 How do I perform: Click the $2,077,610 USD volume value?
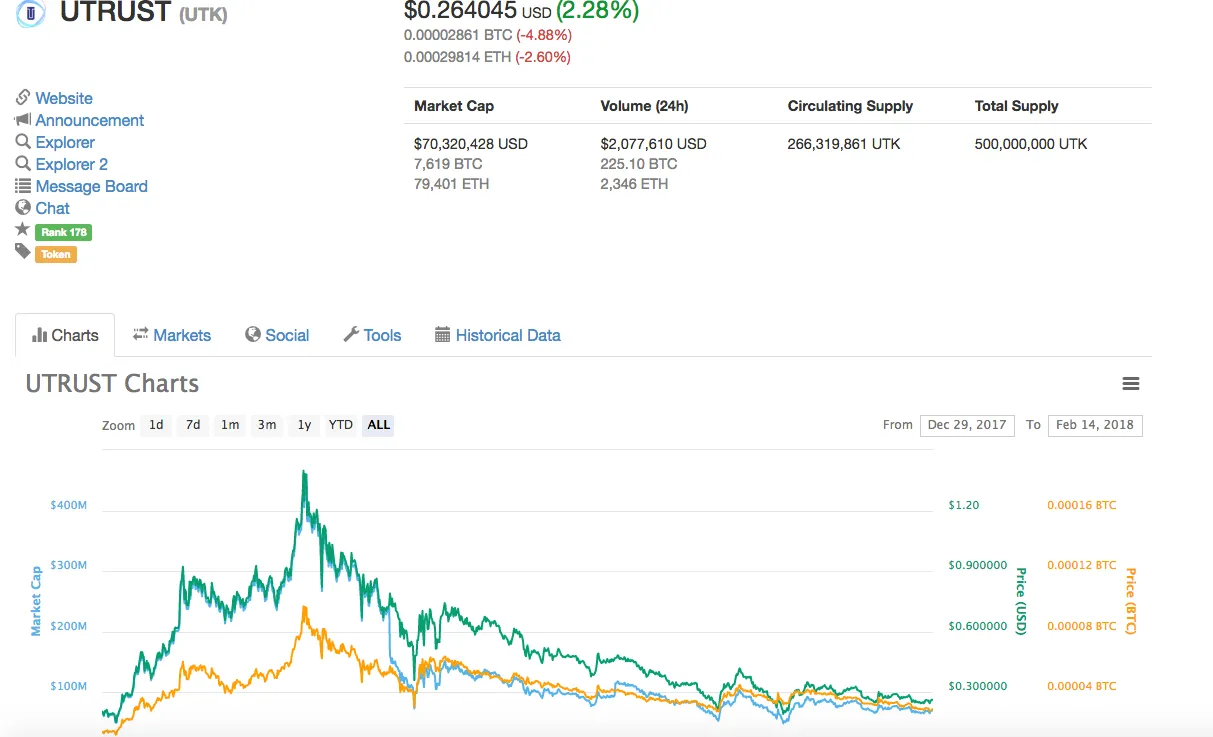pos(654,144)
